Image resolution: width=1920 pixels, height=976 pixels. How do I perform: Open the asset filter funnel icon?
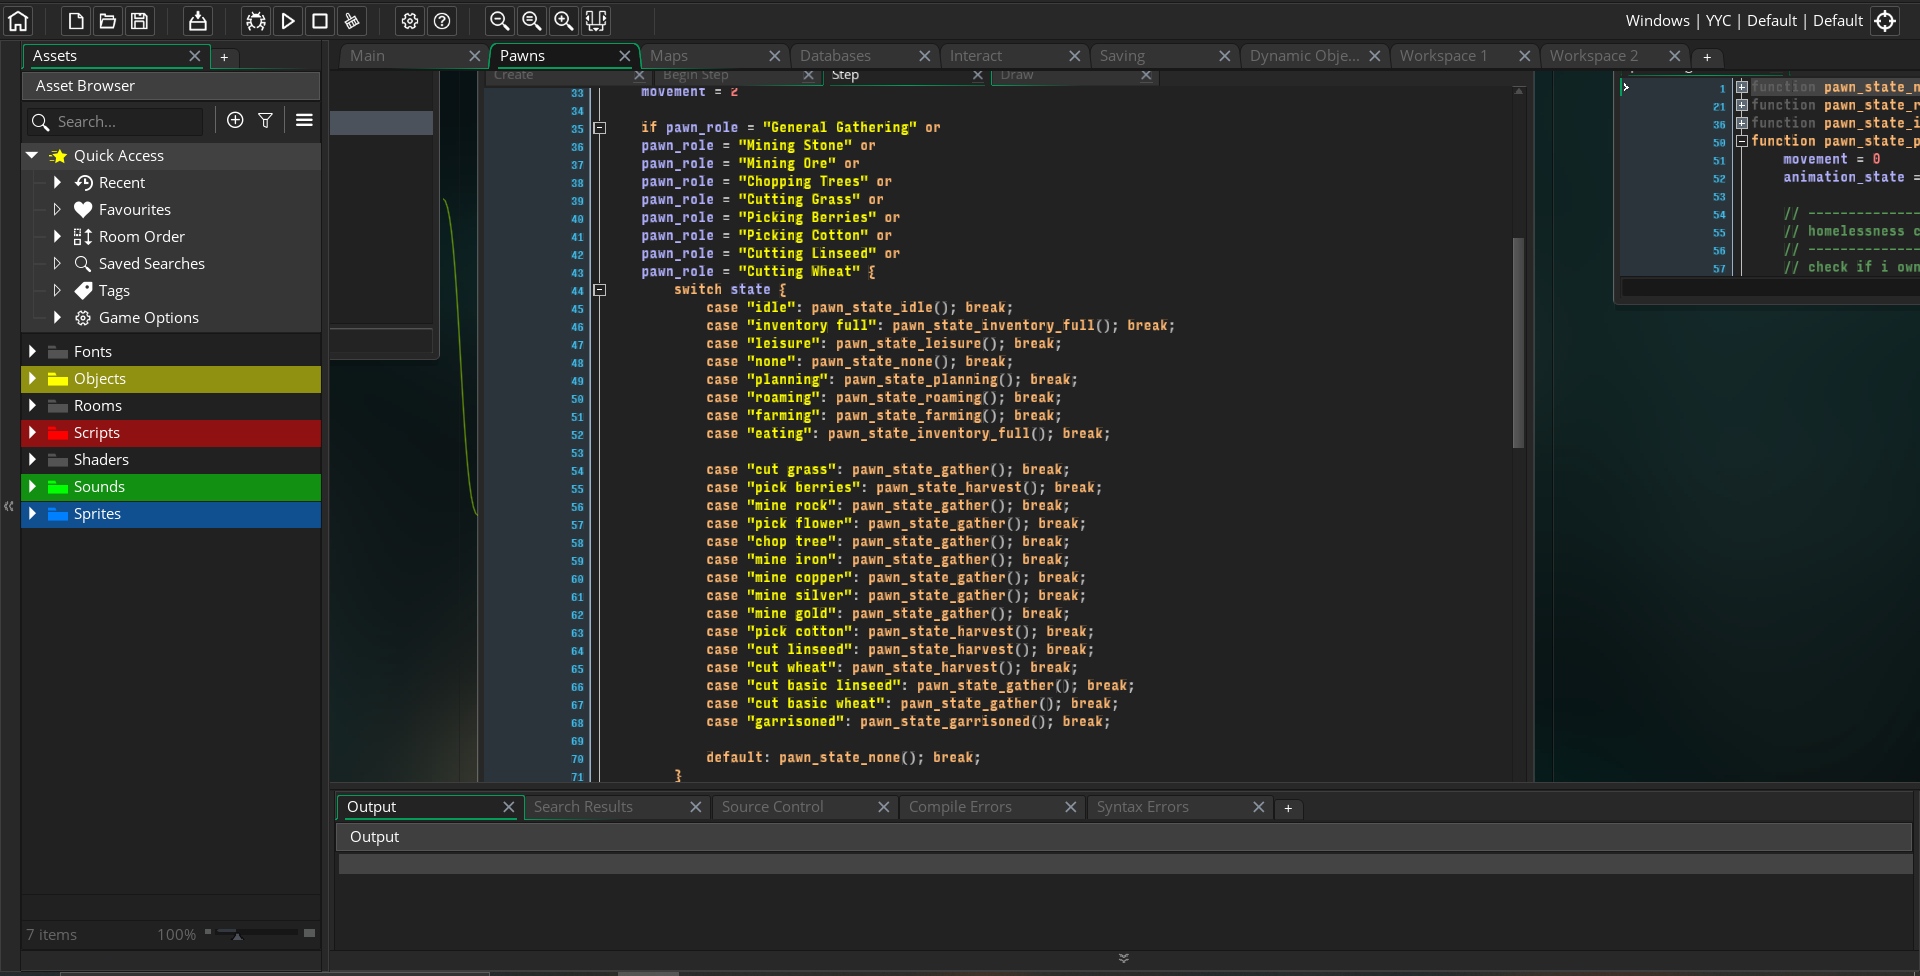tap(265, 120)
